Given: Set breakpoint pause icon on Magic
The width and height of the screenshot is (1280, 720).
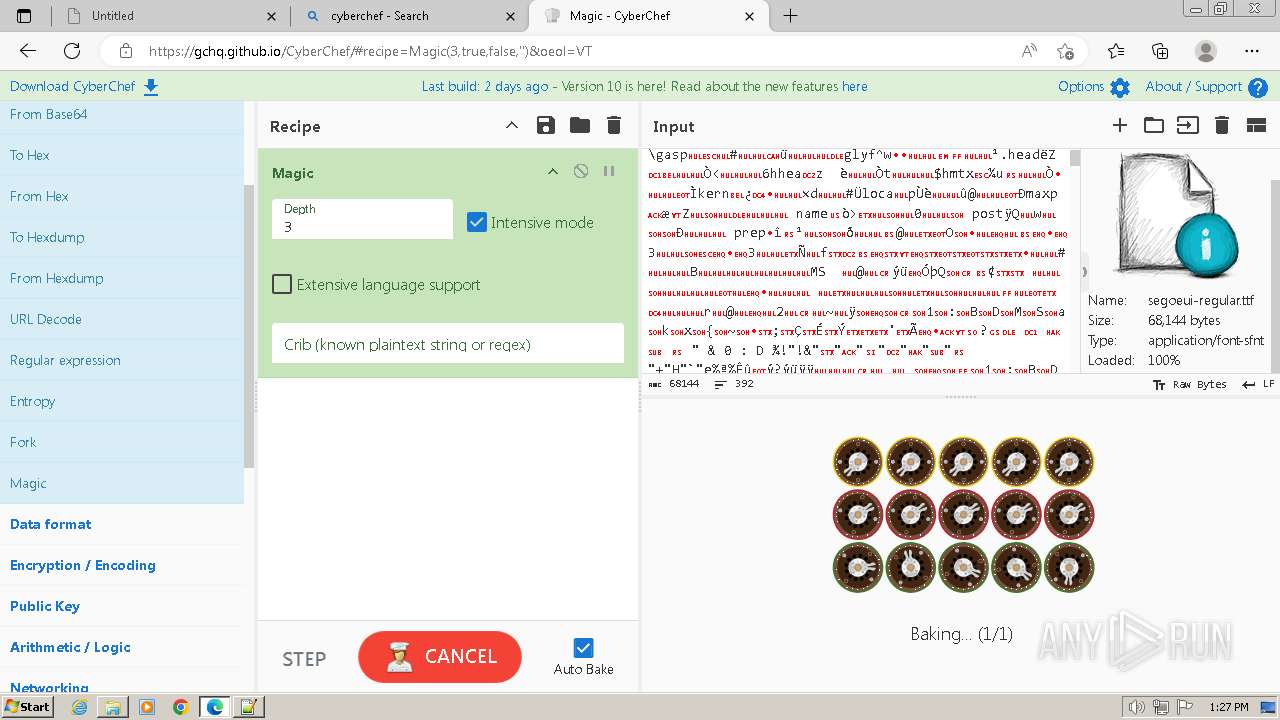Looking at the screenshot, I should (608, 171).
